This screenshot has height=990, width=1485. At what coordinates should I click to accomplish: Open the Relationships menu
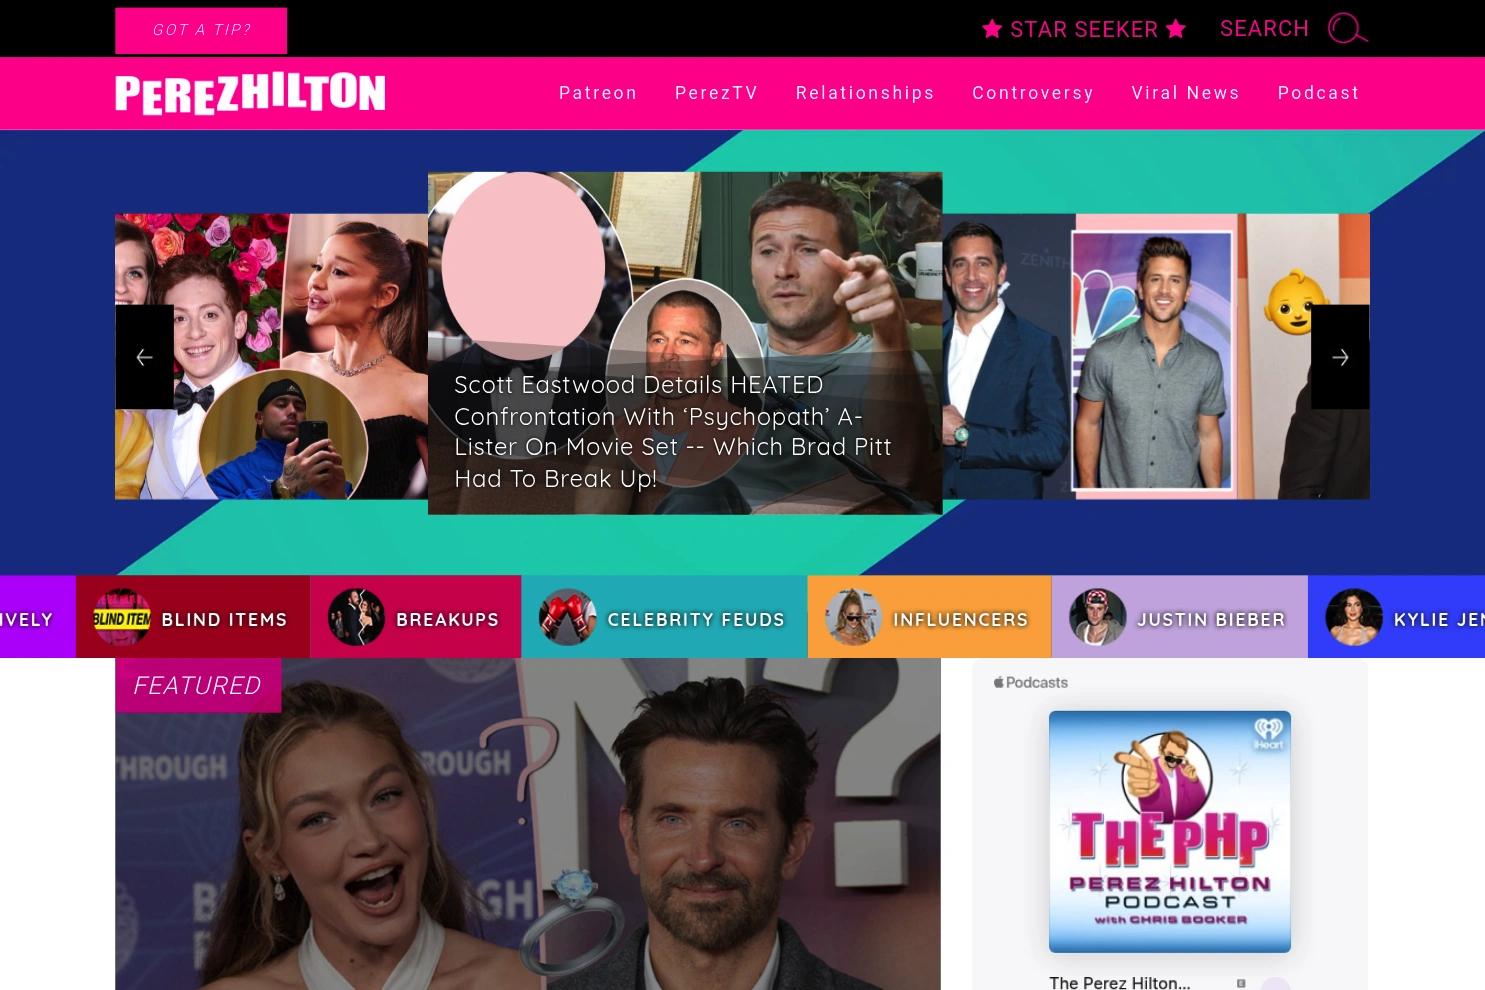865,93
